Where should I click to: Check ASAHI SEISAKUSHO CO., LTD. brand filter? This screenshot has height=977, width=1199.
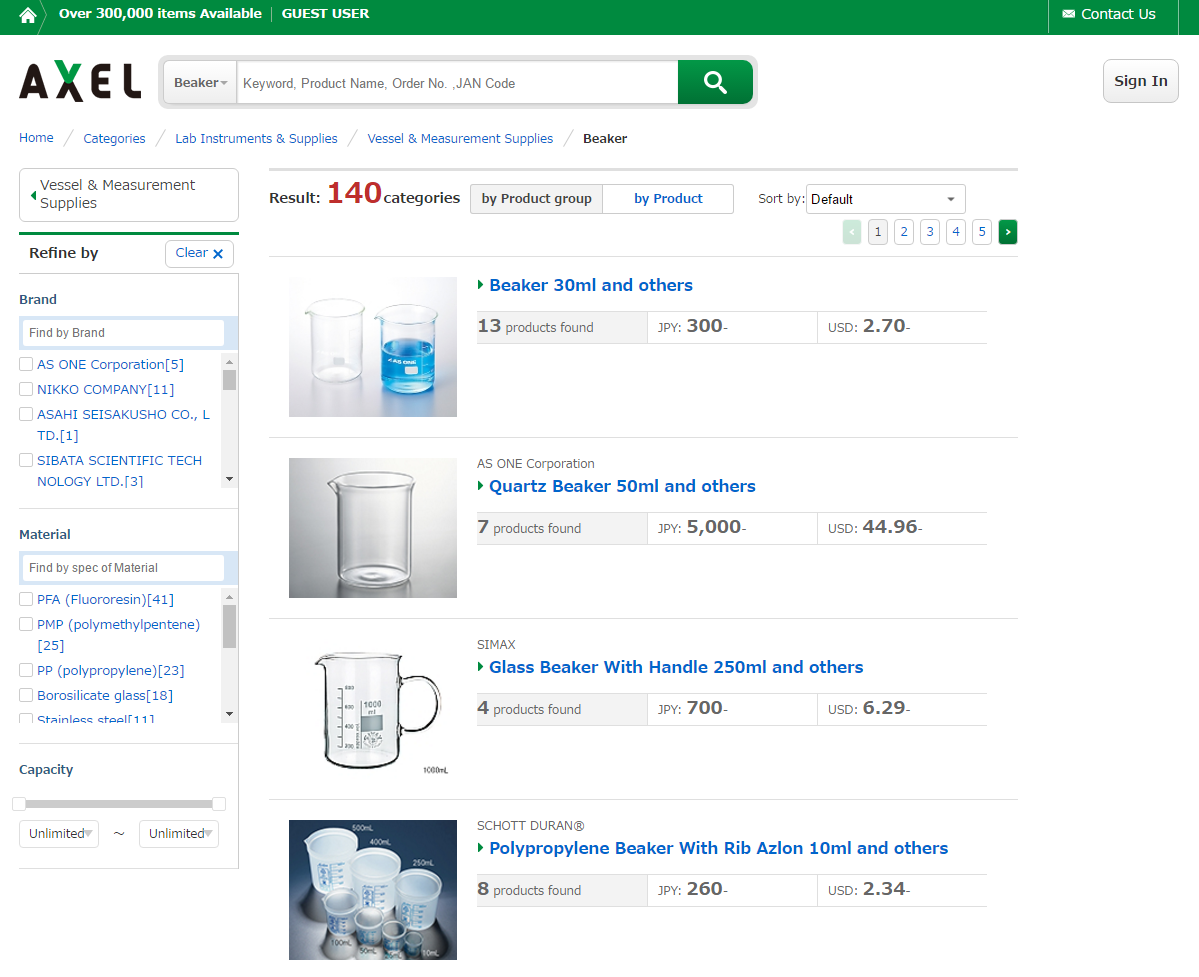[x=26, y=414]
